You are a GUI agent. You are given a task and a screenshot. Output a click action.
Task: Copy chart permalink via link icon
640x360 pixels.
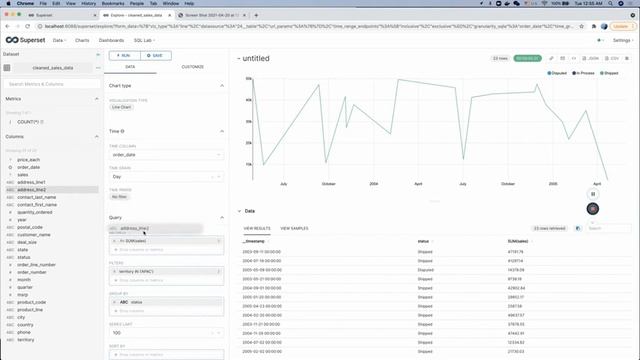551,58
